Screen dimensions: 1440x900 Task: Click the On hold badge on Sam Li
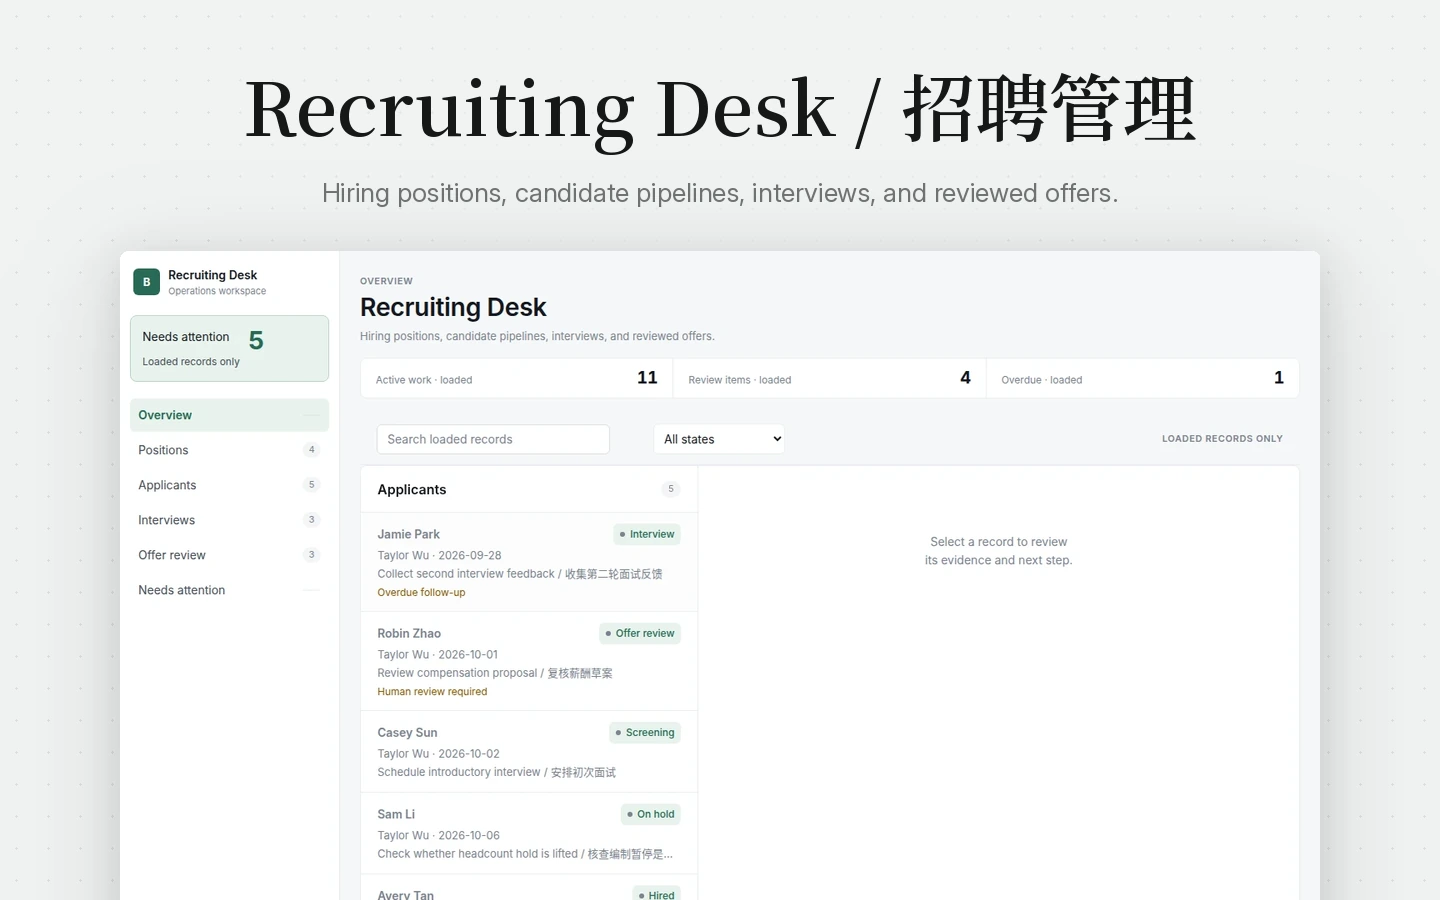651,814
